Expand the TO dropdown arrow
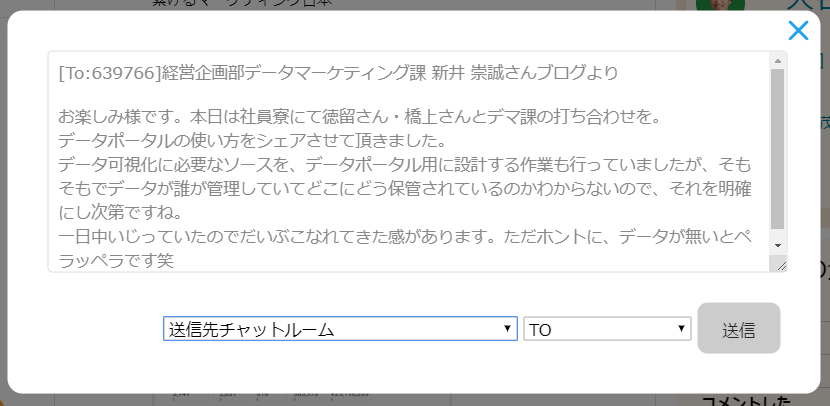Screen dimensions: 830x406 point(682,329)
